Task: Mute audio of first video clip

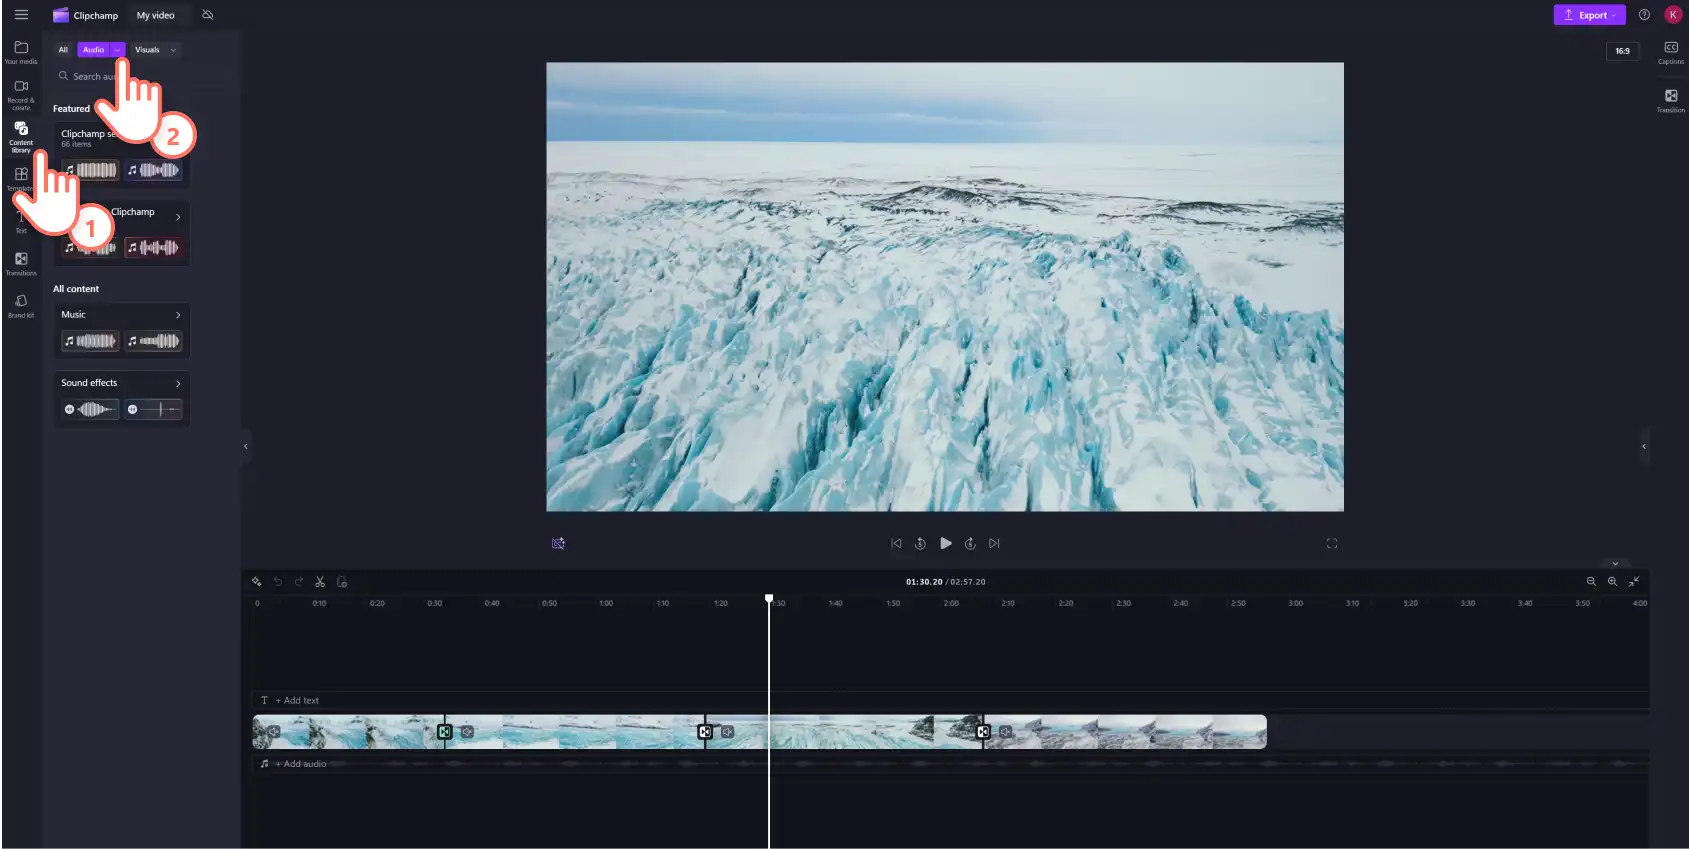Action: point(273,732)
